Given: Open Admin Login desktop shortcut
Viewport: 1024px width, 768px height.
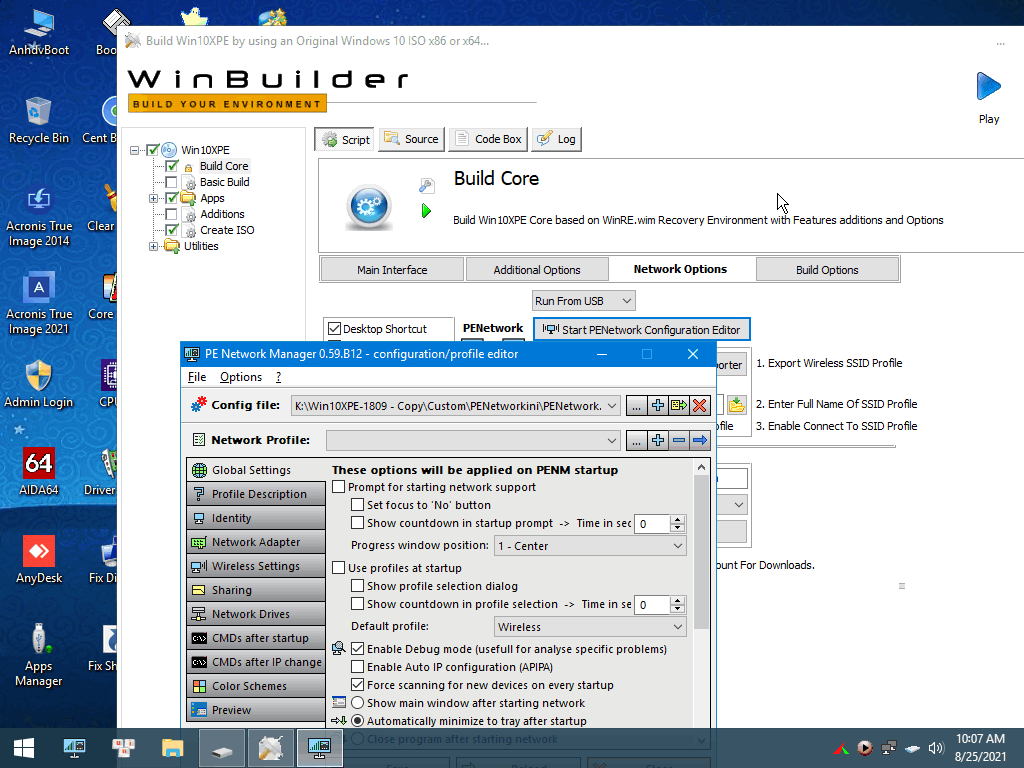Looking at the screenshot, I should tap(39, 383).
